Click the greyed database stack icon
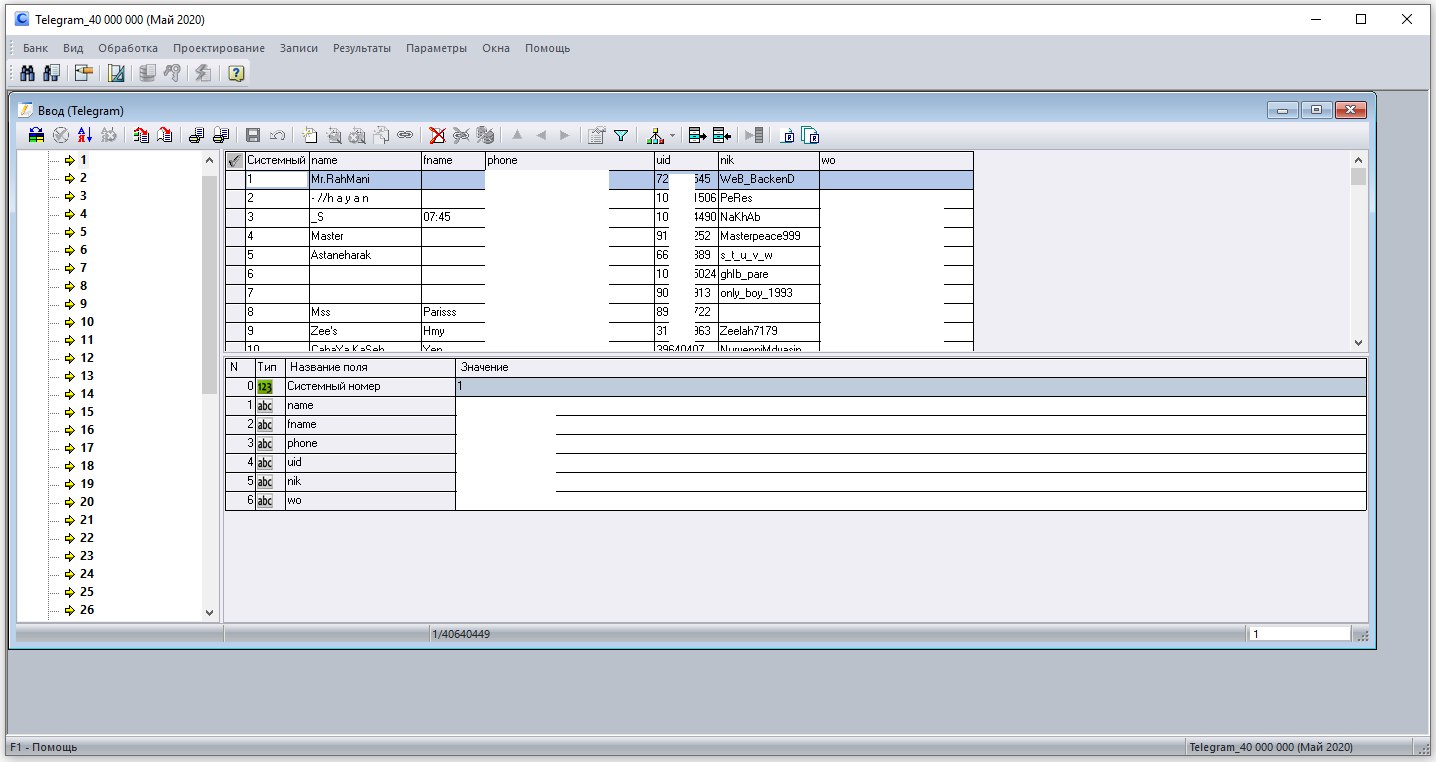The width and height of the screenshot is (1436, 762). click(147, 73)
